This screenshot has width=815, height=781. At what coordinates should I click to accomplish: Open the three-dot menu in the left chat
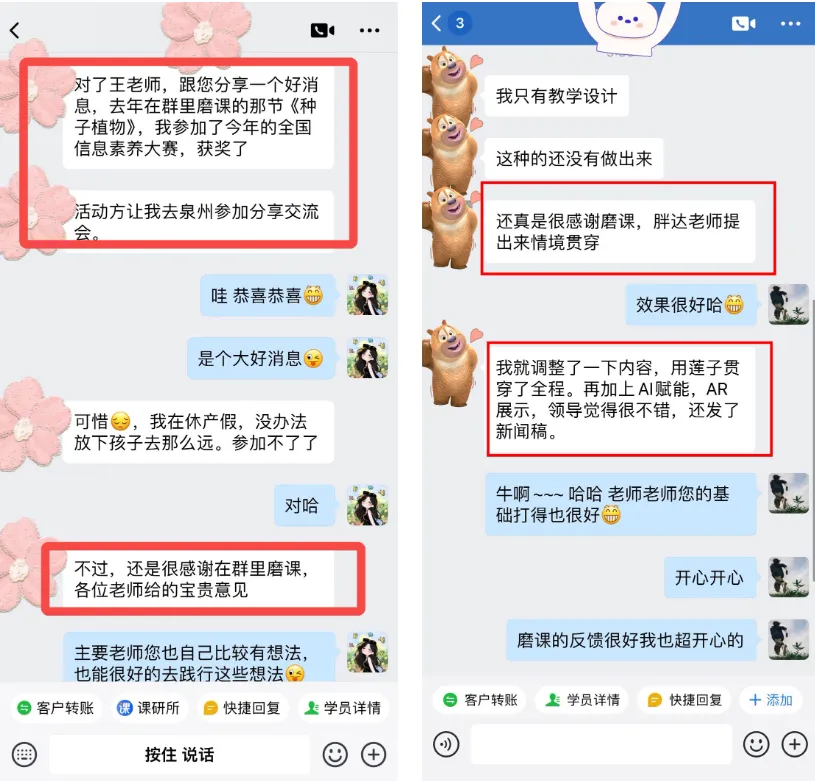370,31
